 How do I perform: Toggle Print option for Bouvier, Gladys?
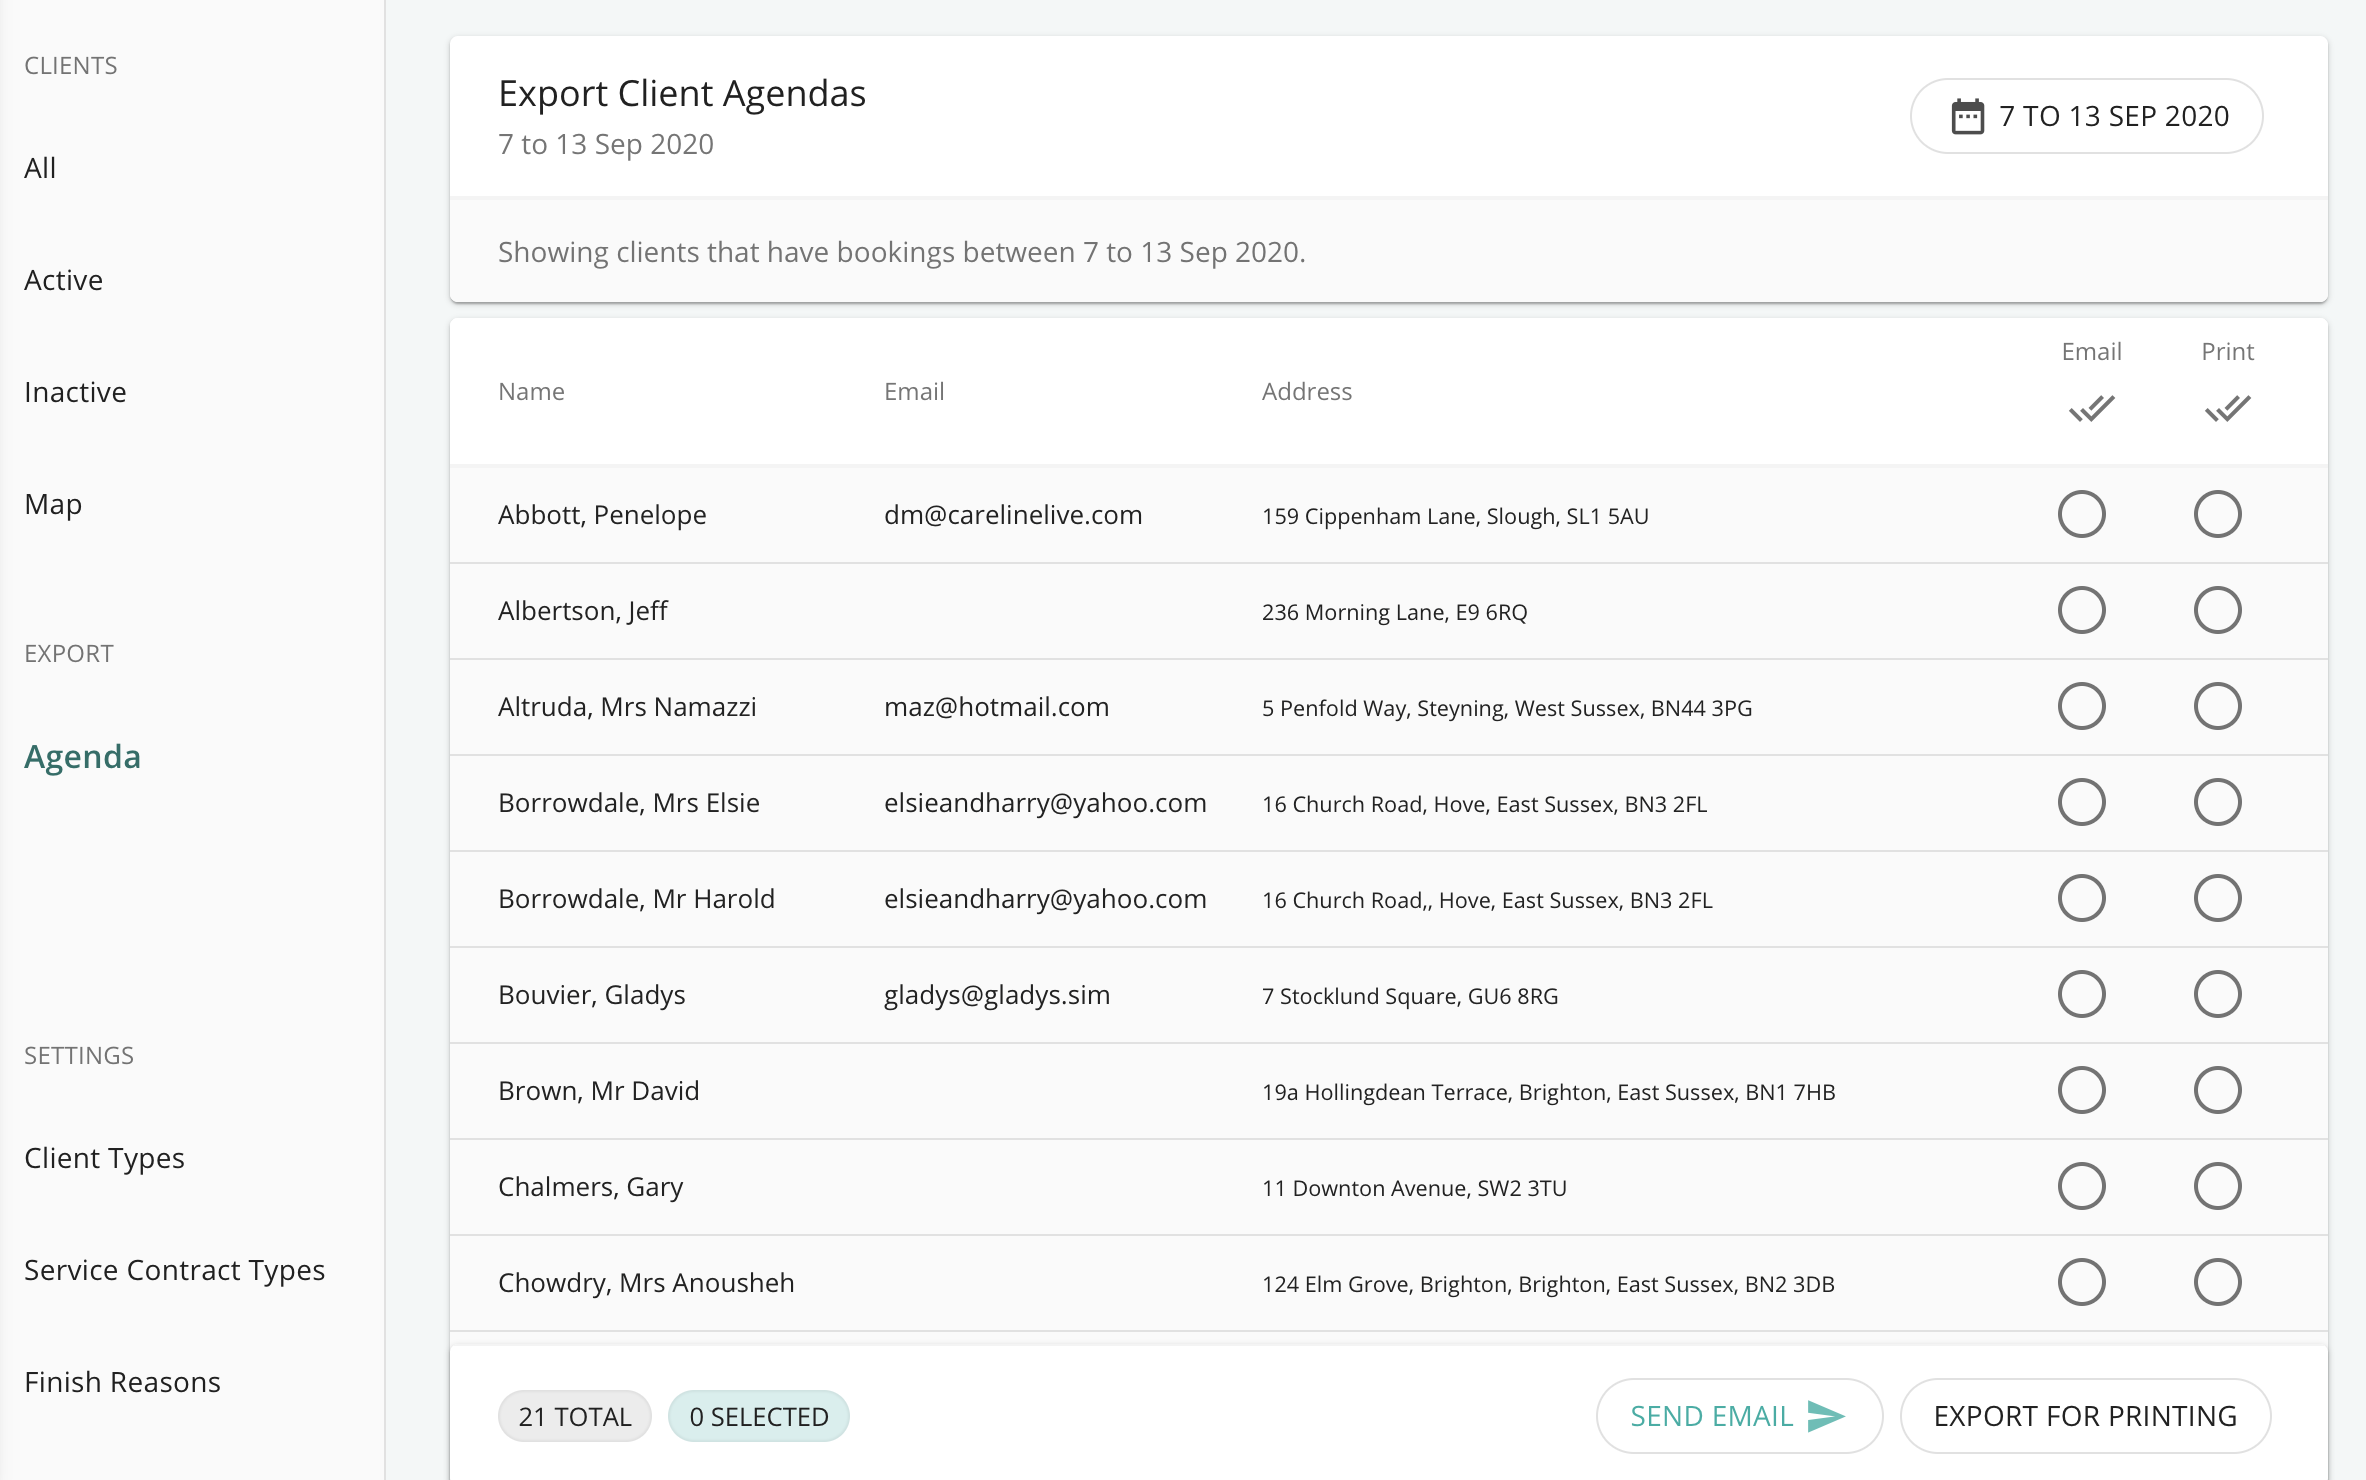pos(2218,994)
